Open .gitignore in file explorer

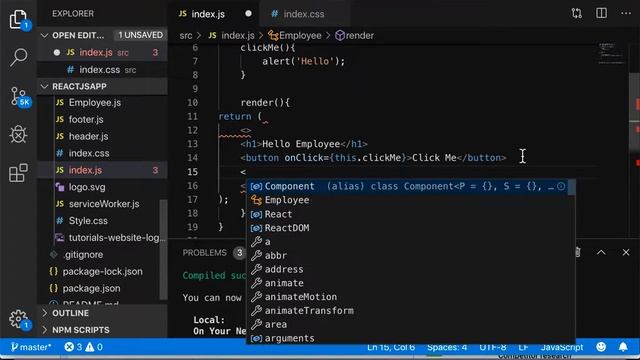(x=102, y=255)
